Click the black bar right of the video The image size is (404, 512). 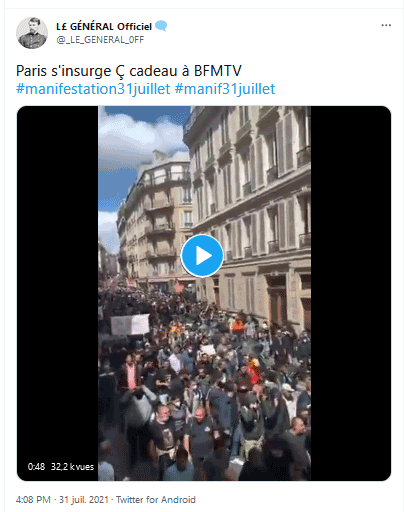(x=351, y=293)
